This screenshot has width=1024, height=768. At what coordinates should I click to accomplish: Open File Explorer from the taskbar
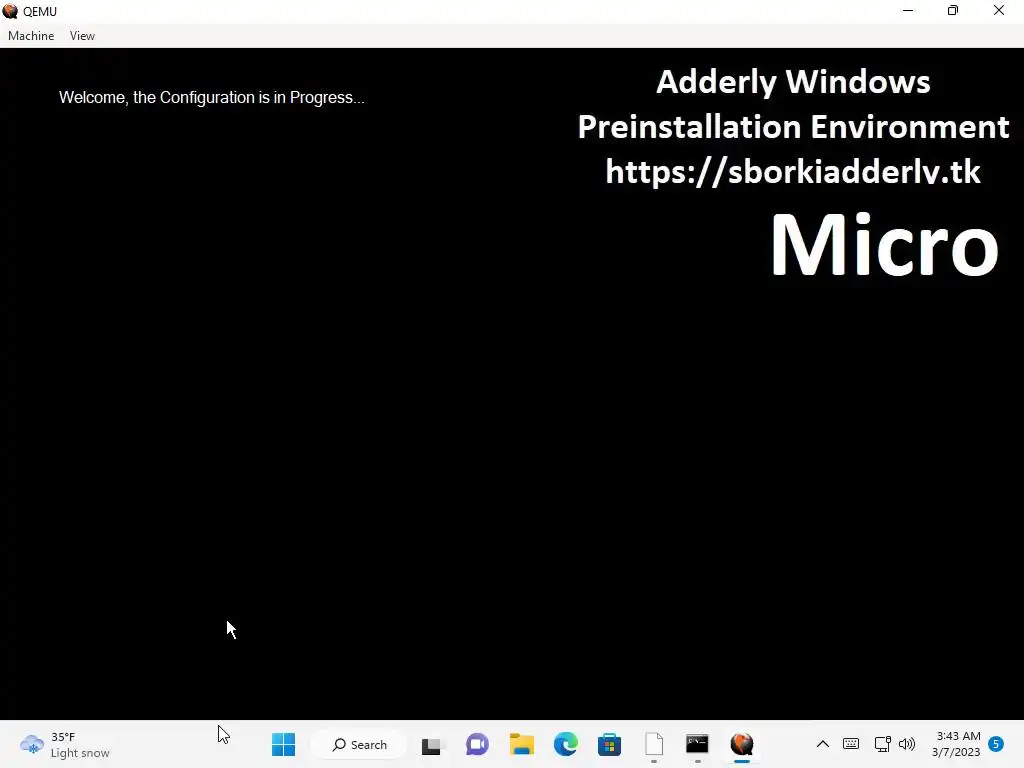click(x=522, y=744)
